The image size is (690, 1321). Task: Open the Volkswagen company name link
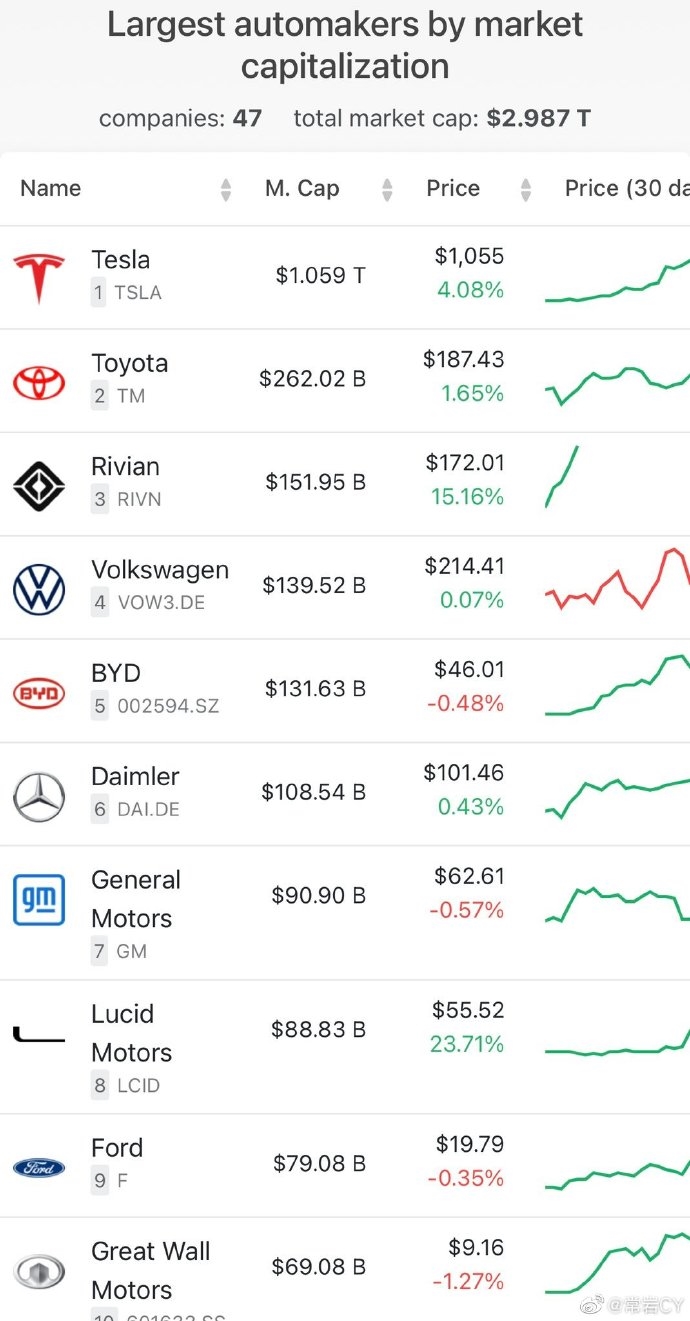click(x=160, y=570)
